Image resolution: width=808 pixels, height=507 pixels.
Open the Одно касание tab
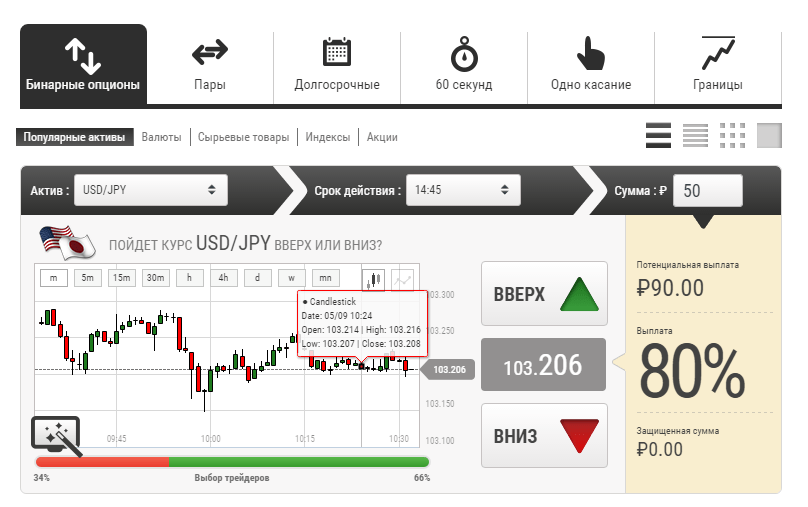point(591,65)
